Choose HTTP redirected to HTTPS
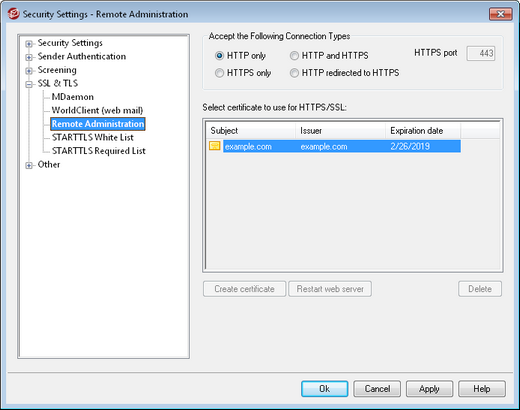This screenshot has height=410, width=520. [294, 73]
